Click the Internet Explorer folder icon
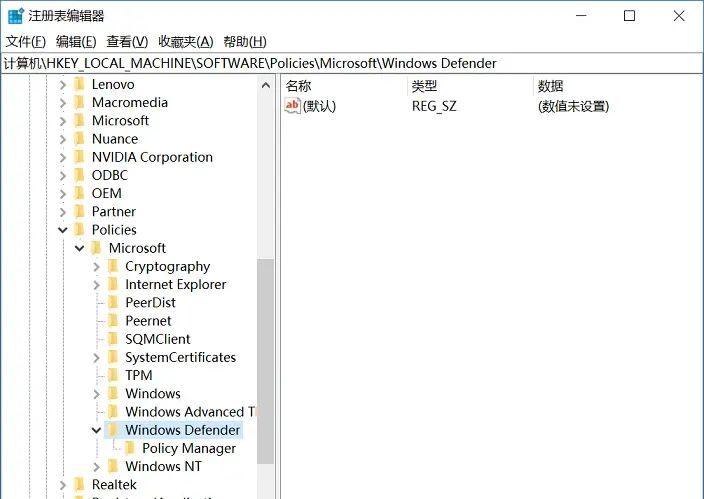The image size is (704, 499). [113, 284]
